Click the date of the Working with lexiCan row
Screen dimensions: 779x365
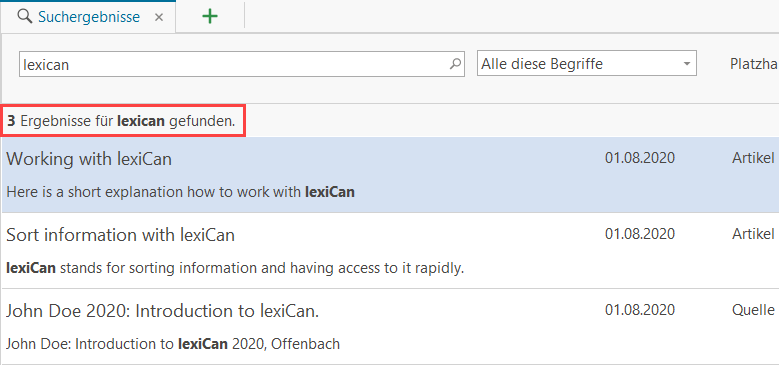point(640,158)
